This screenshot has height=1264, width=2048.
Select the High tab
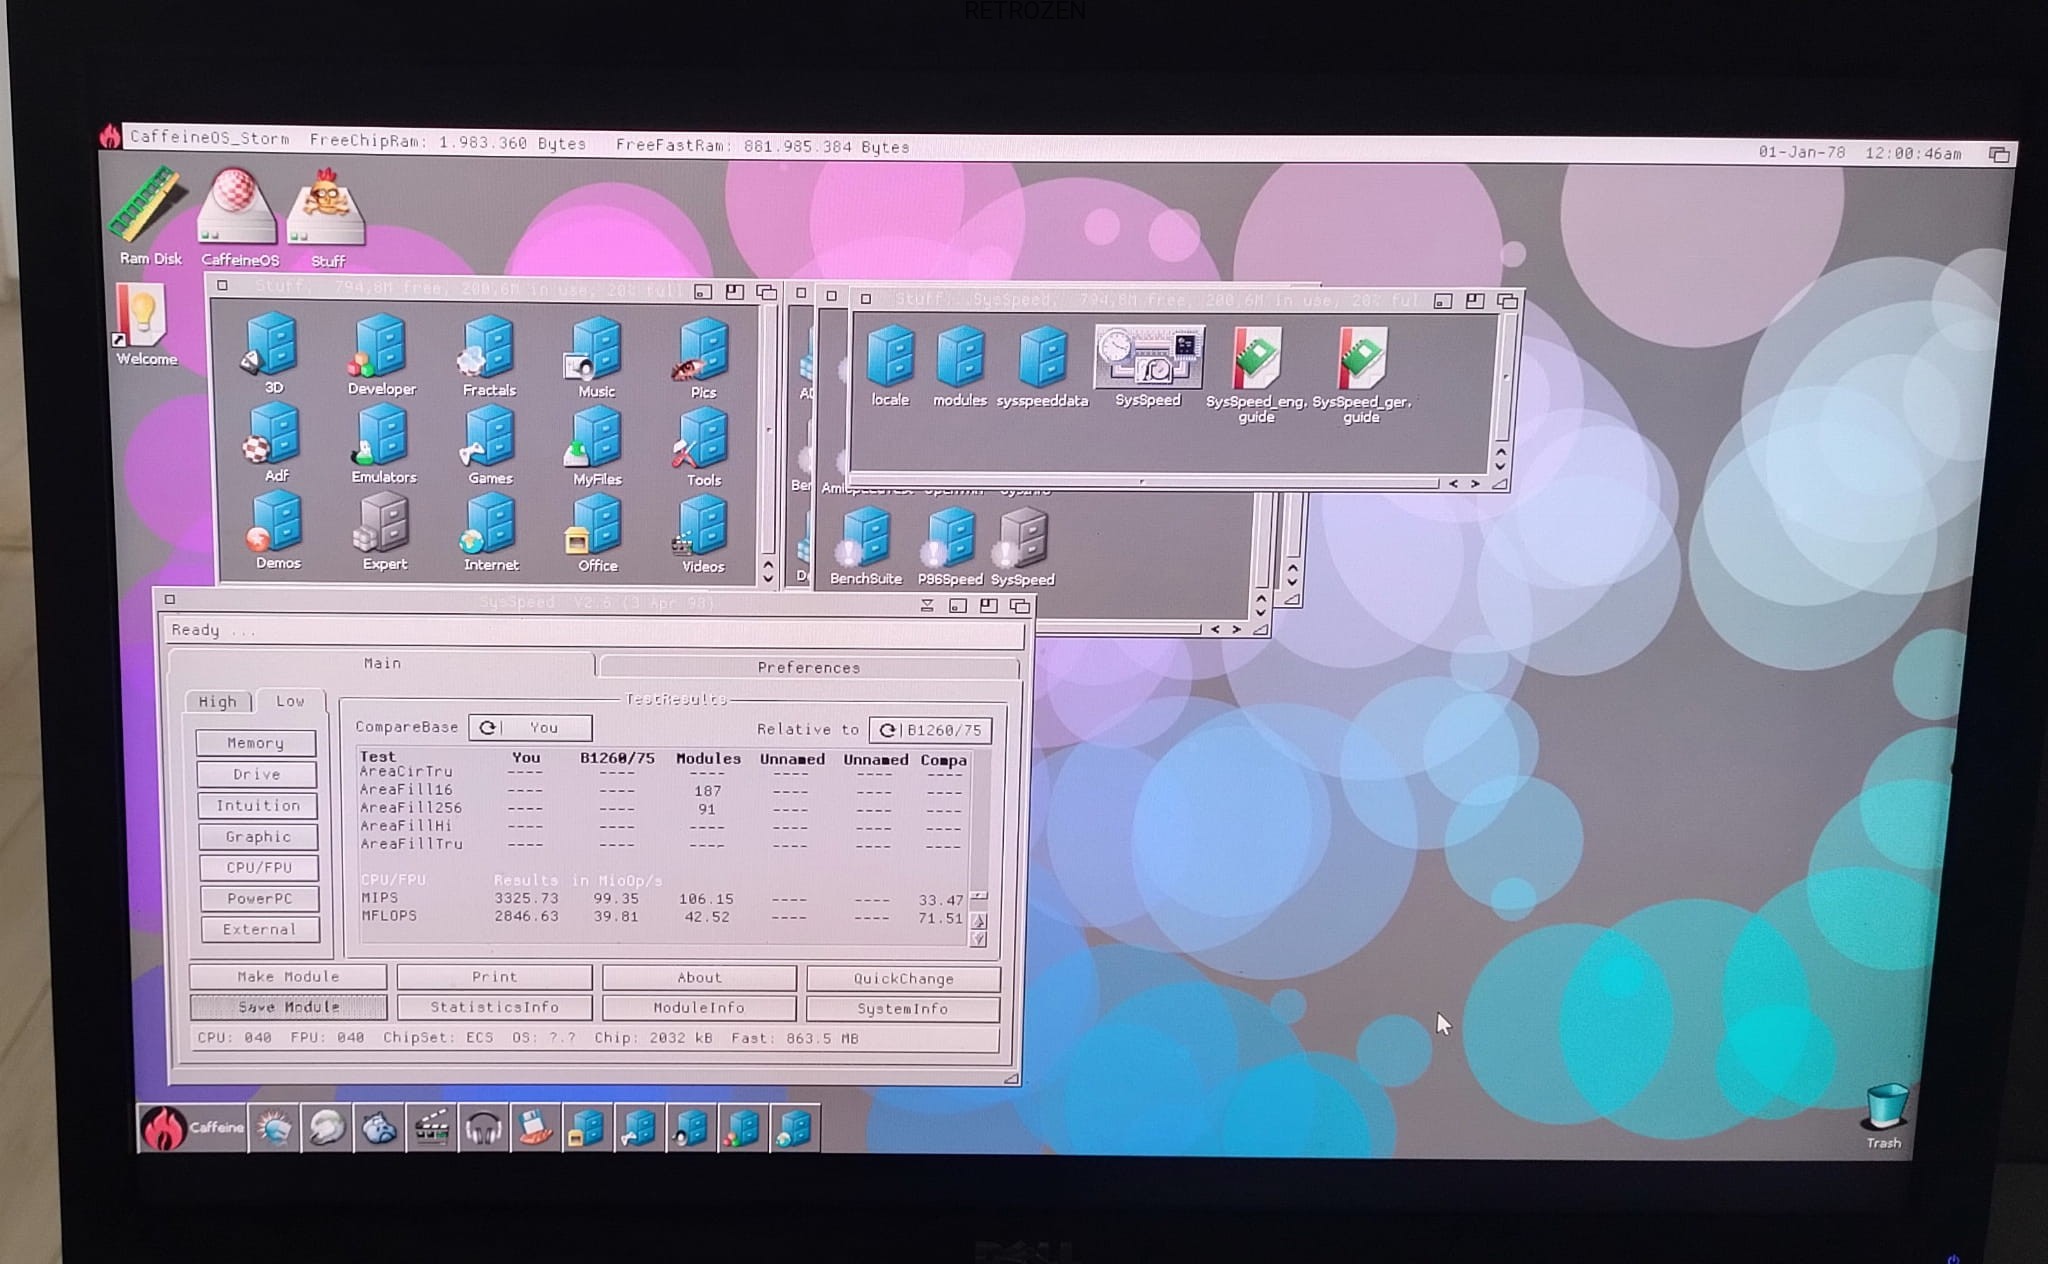[217, 702]
